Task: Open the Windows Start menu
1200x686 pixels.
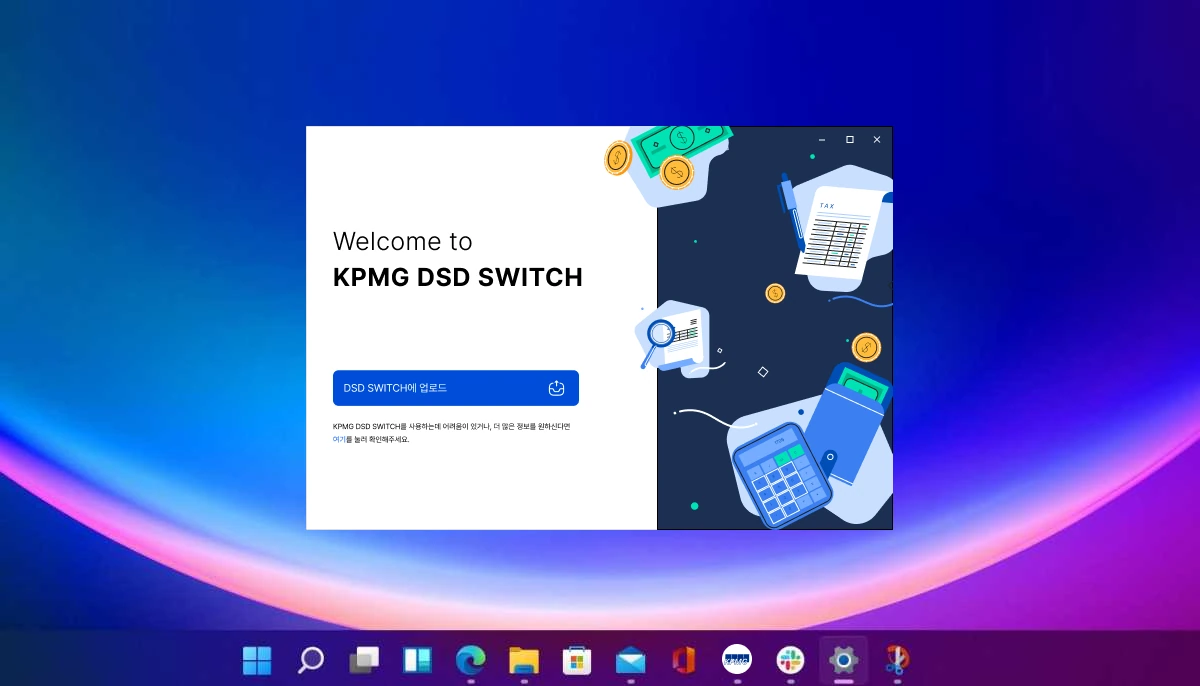Action: (x=257, y=660)
